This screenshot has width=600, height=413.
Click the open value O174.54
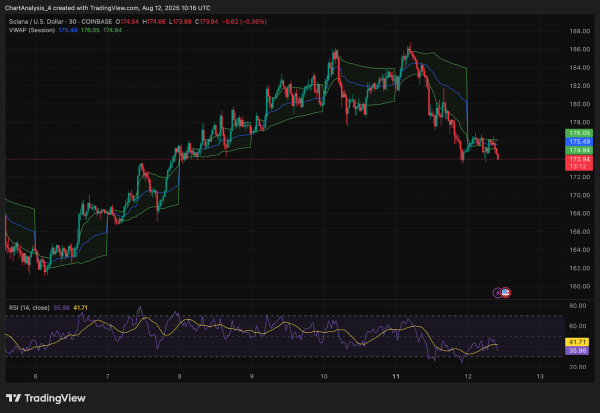point(127,22)
